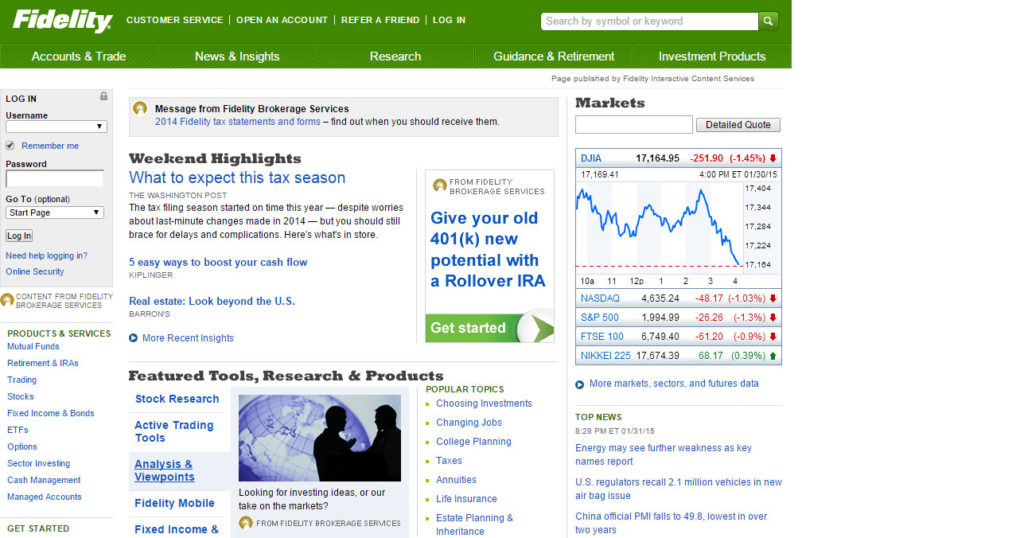Open the Stocks sidebar link
This screenshot has height=538, width=1024.
click(20, 396)
